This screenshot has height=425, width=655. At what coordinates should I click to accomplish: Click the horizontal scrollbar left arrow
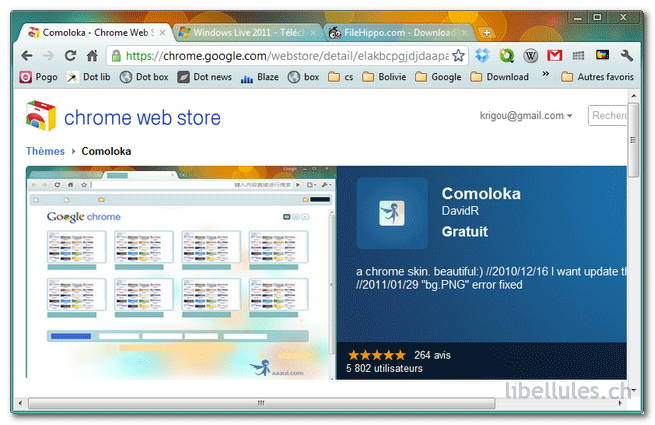coord(20,403)
